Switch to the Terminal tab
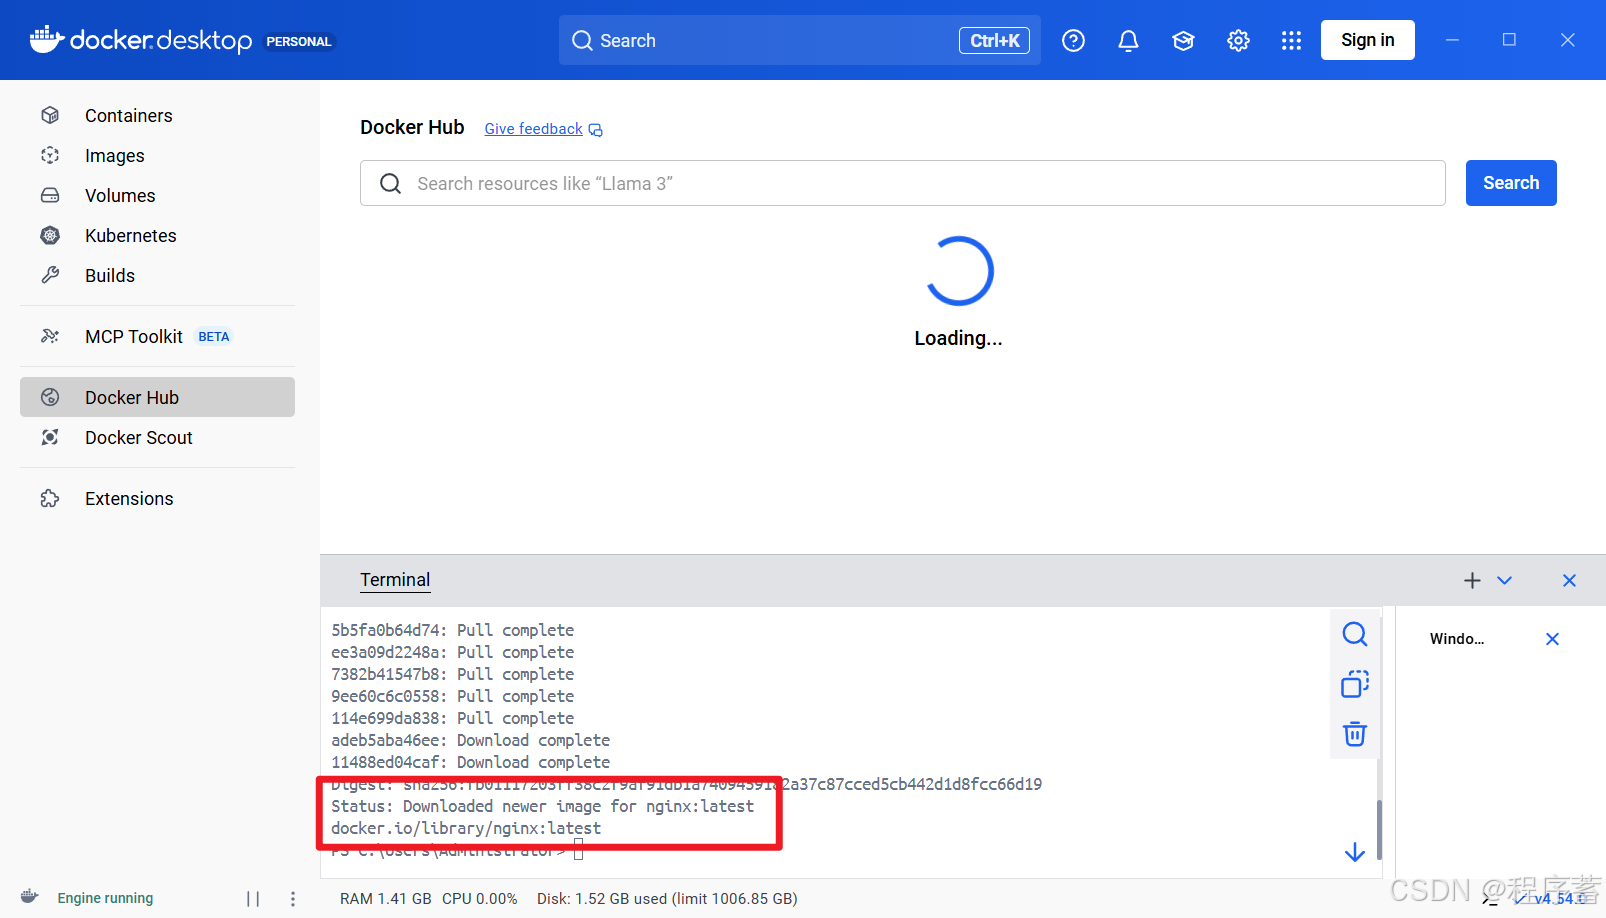The height and width of the screenshot is (918, 1606). 395,580
